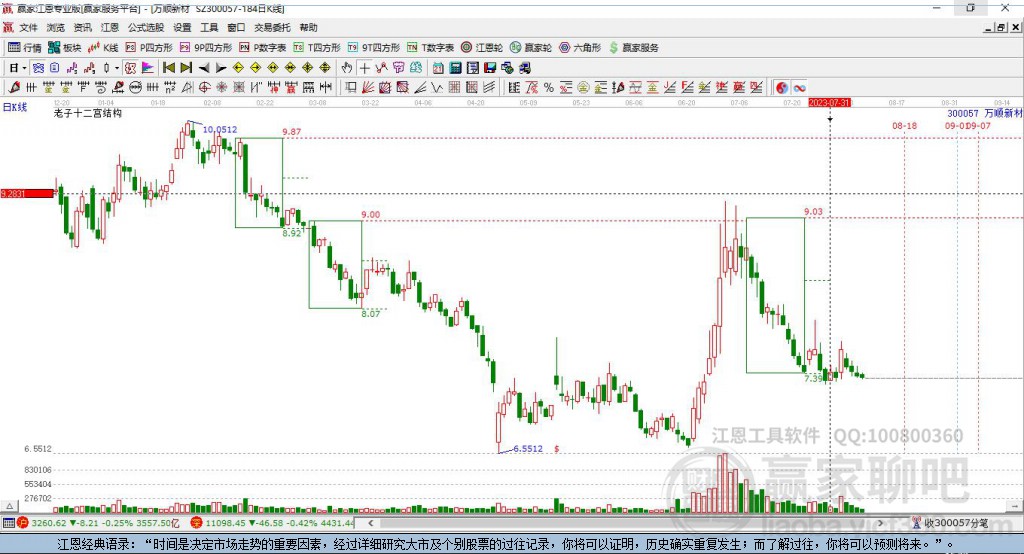This screenshot has height=554, width=1024.
Task: Select the red Gann fan lines tool
Action: pyautogui.click(x=368, y=88)
